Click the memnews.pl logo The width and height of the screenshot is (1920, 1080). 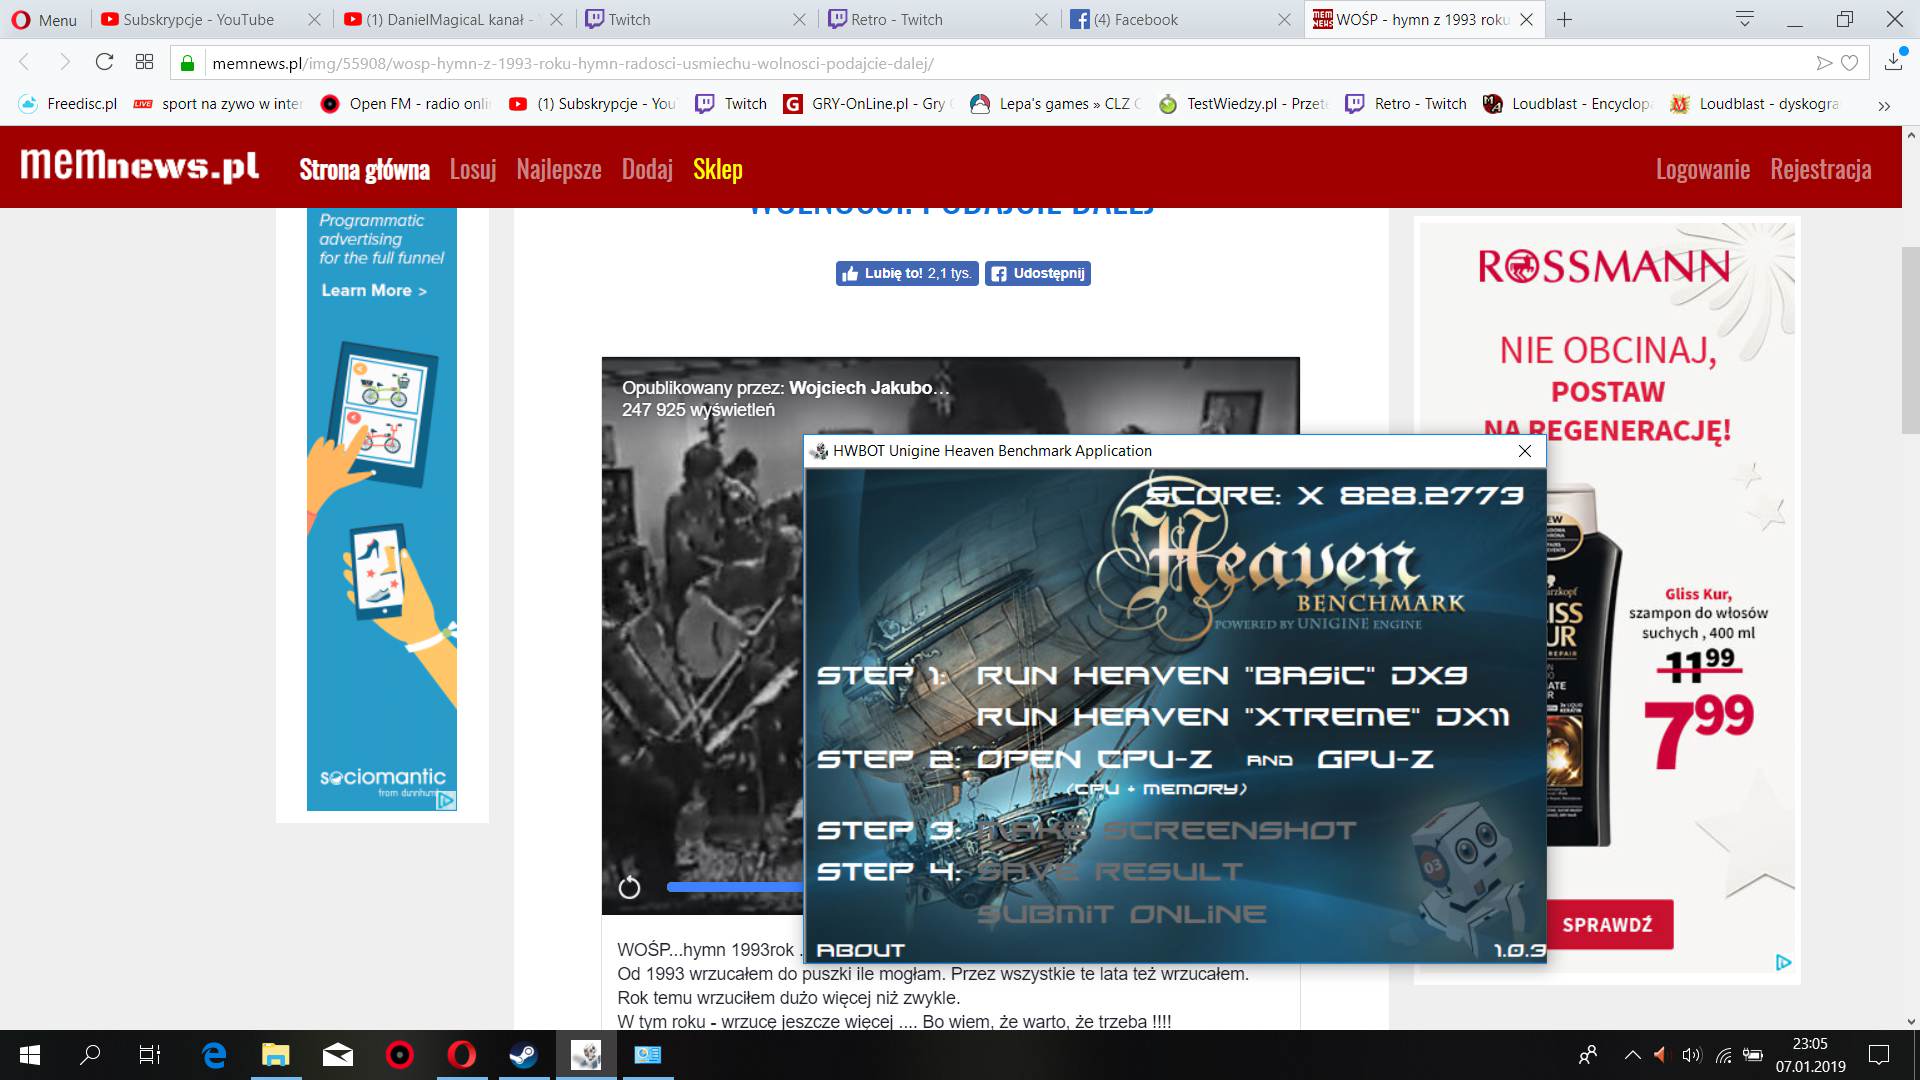(140, 166)
